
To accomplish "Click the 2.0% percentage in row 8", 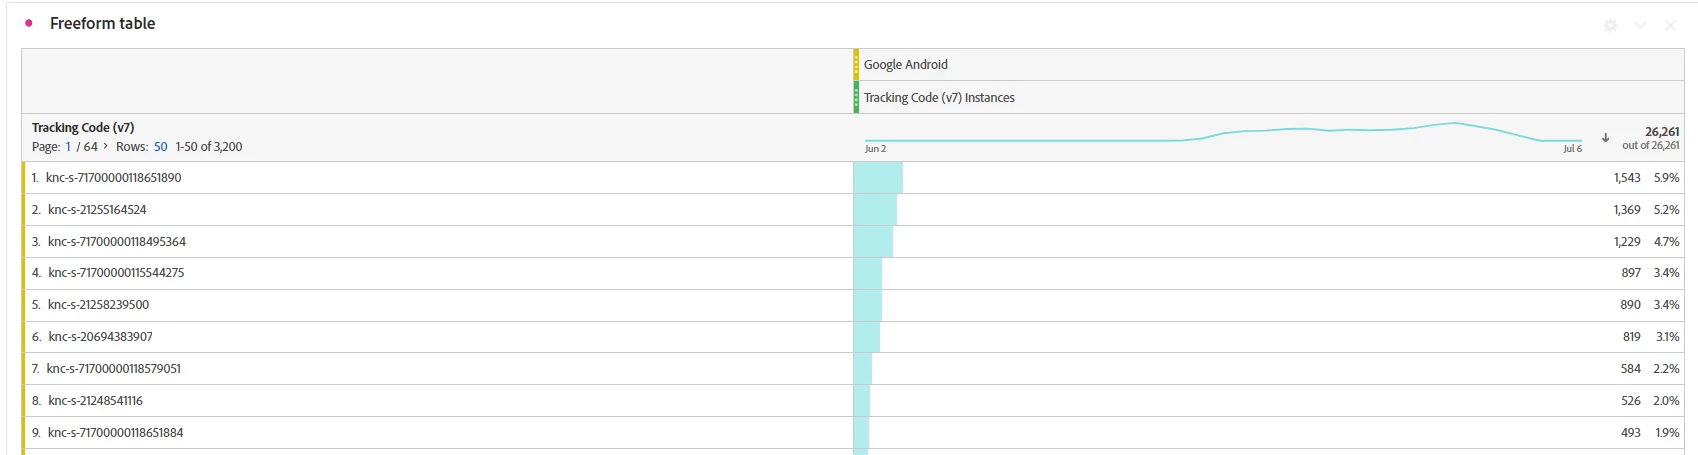I will pos(1667,400).
